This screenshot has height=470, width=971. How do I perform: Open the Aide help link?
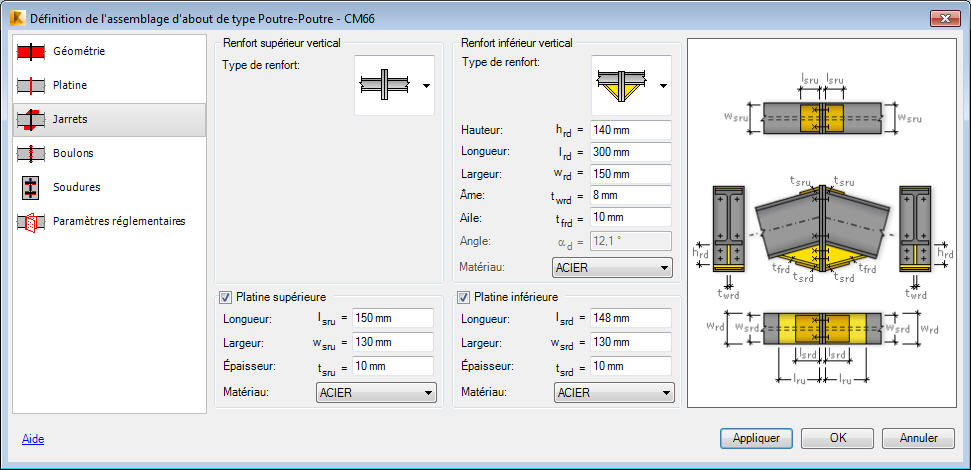click(x=33, y=439)
